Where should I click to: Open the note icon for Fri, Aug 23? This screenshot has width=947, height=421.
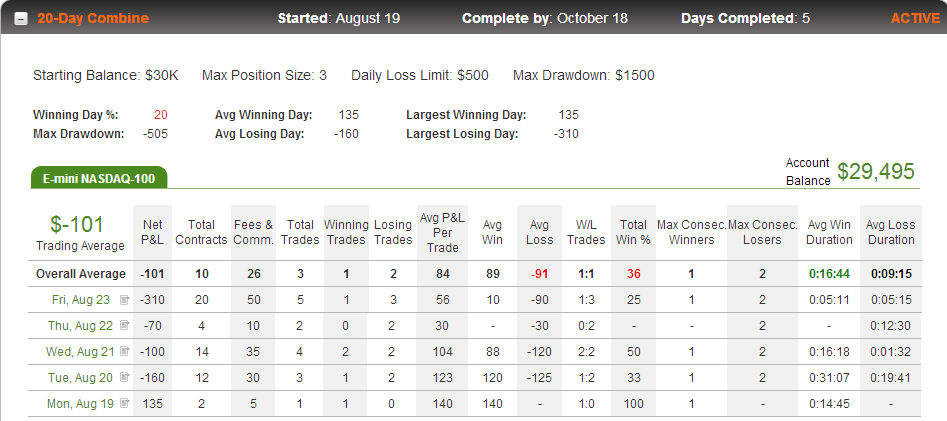(x=124, y=300)
